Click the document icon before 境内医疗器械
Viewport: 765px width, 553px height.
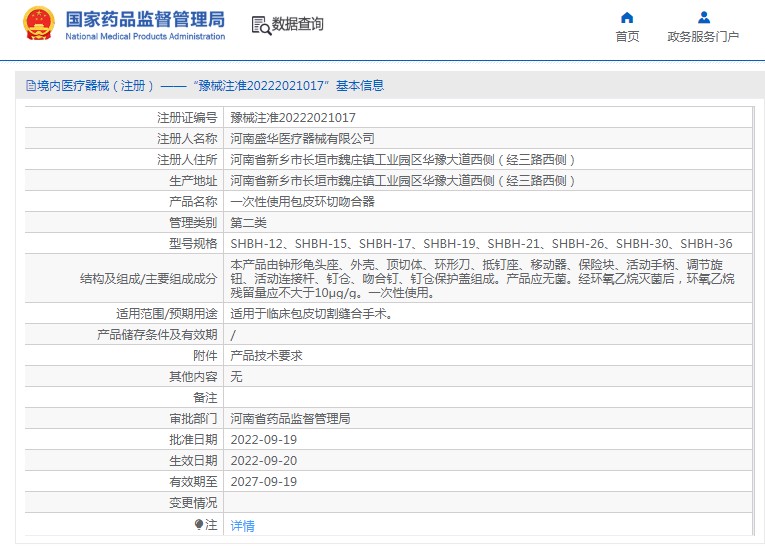point(31,86)
